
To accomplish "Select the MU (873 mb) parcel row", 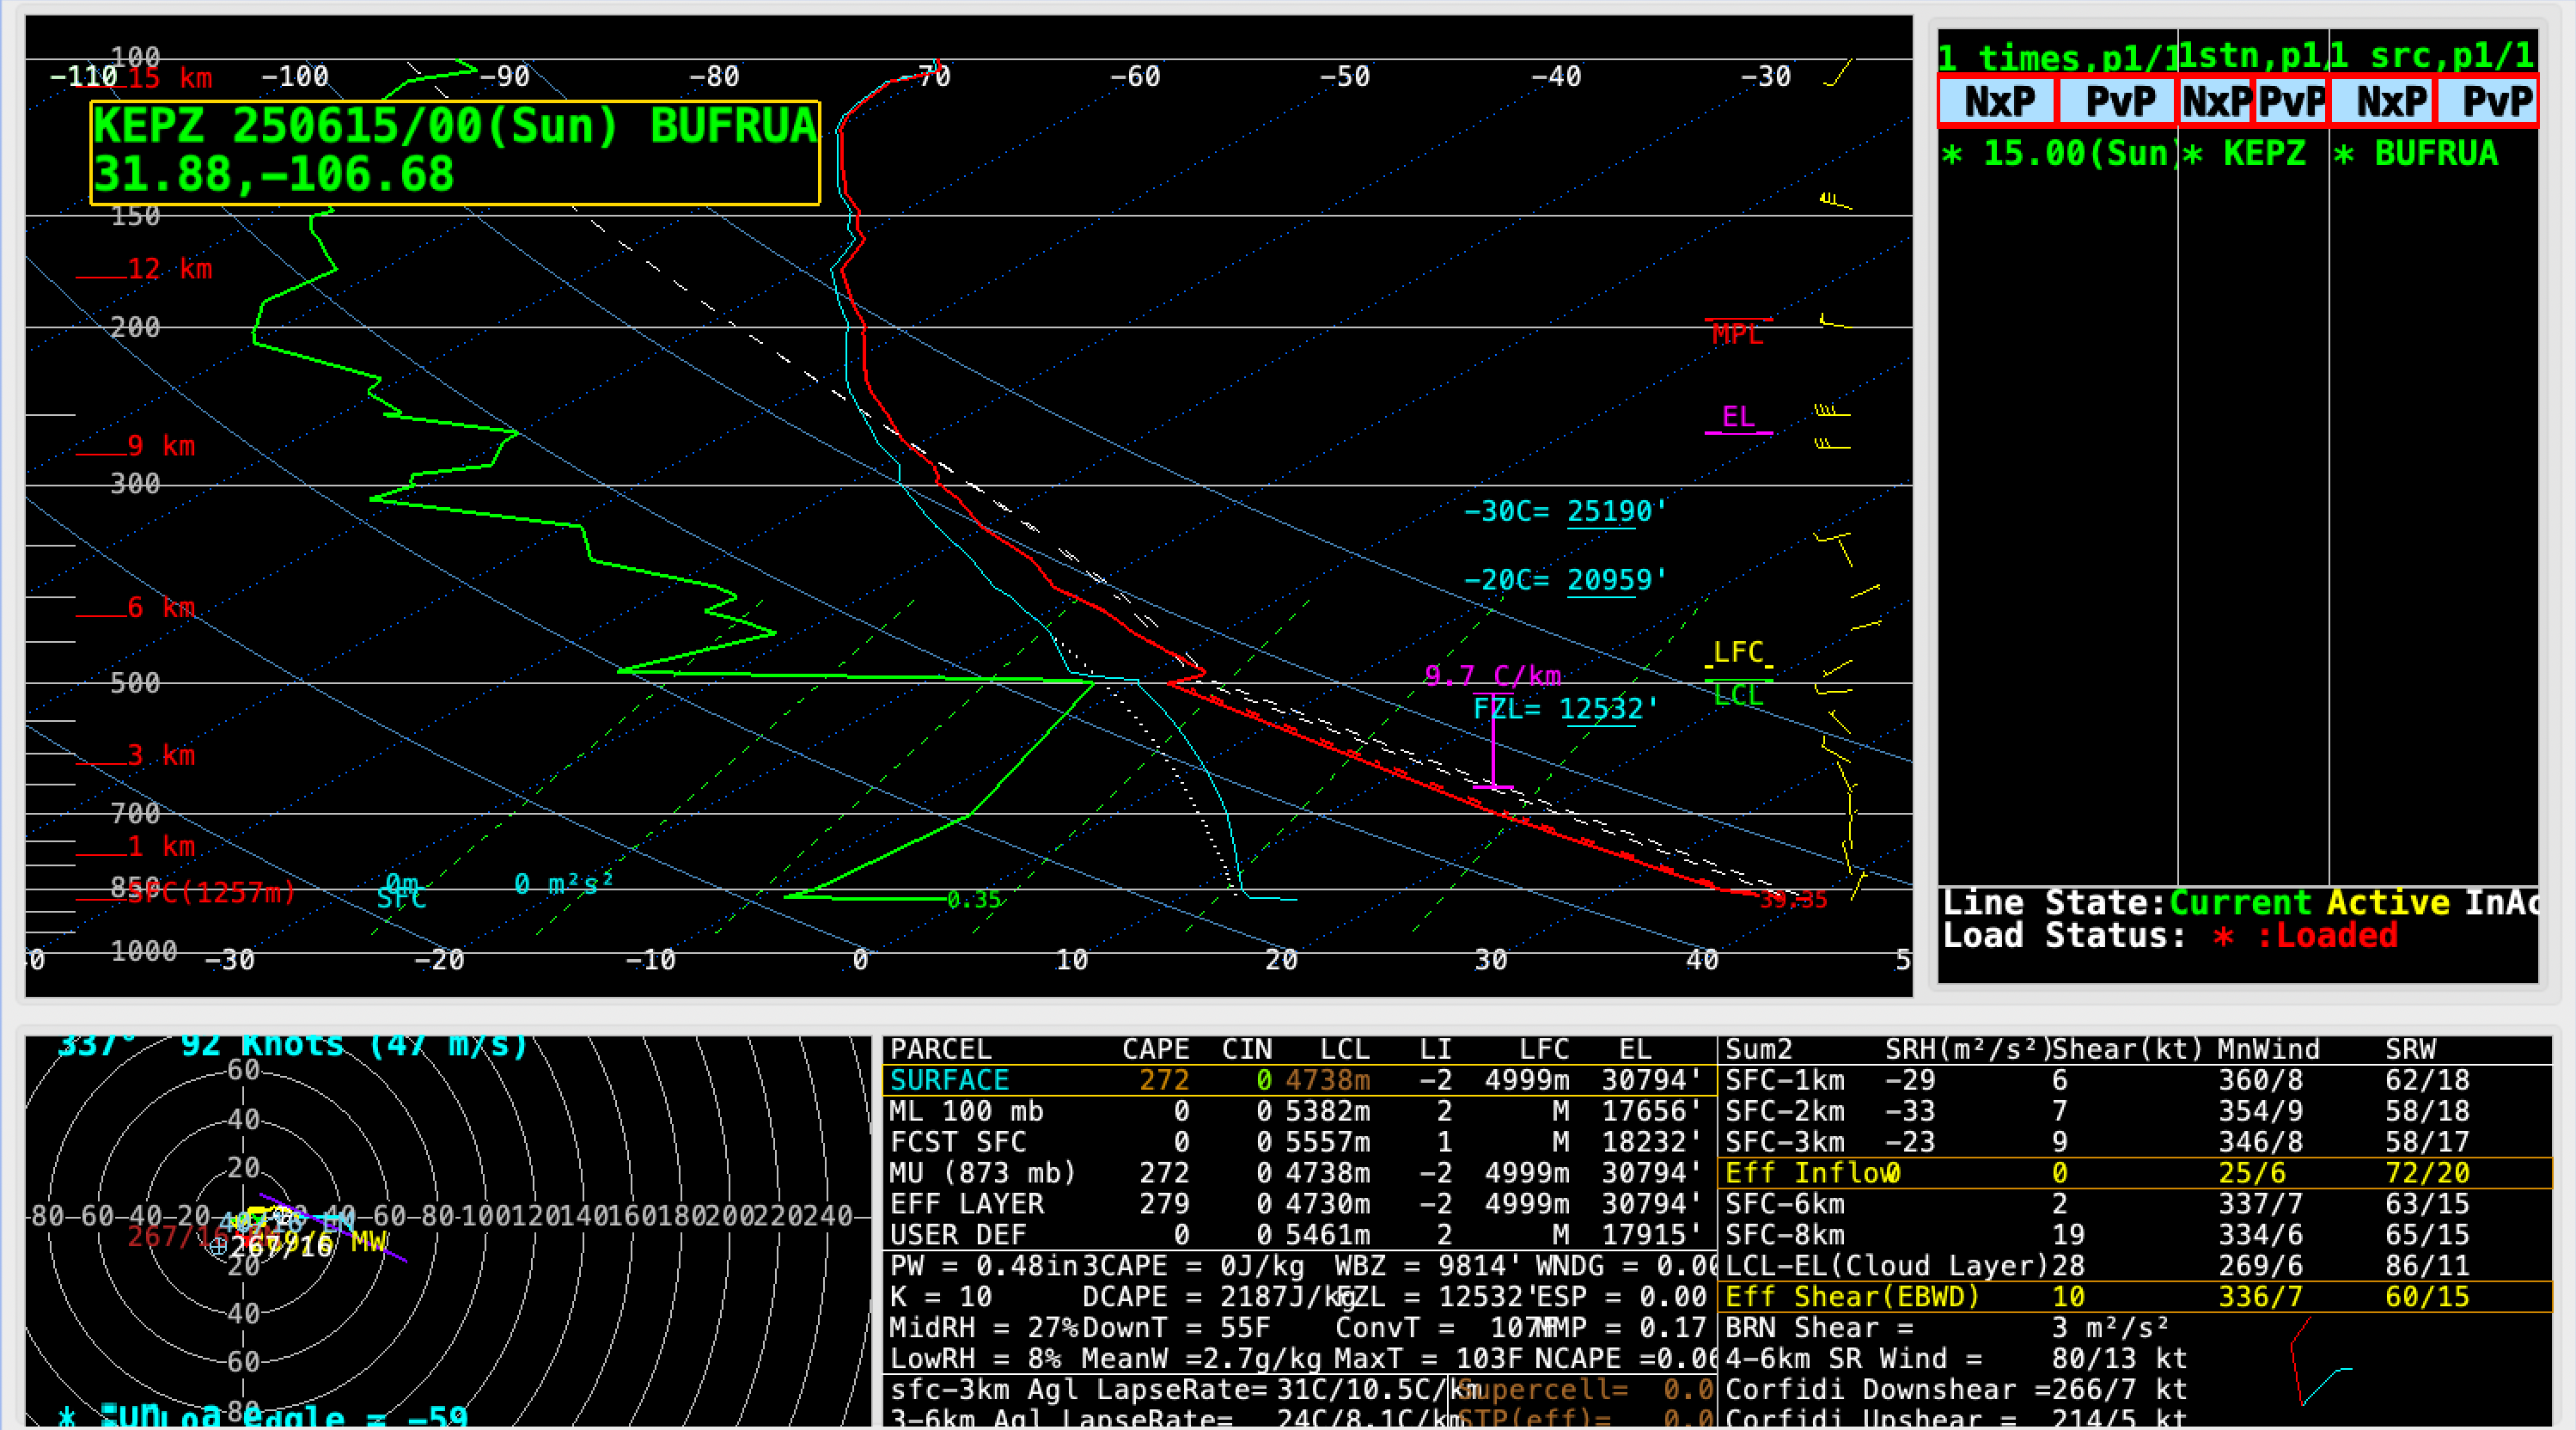I will [1299, 1173].
